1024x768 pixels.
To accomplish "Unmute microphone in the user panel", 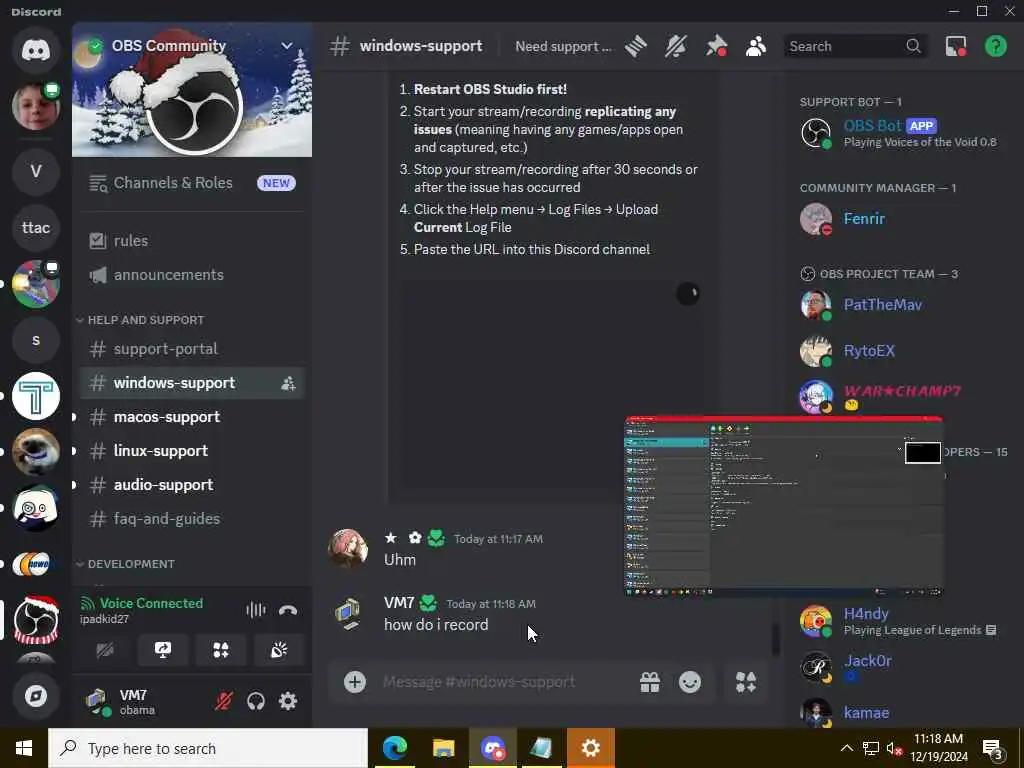I will 224,701.
